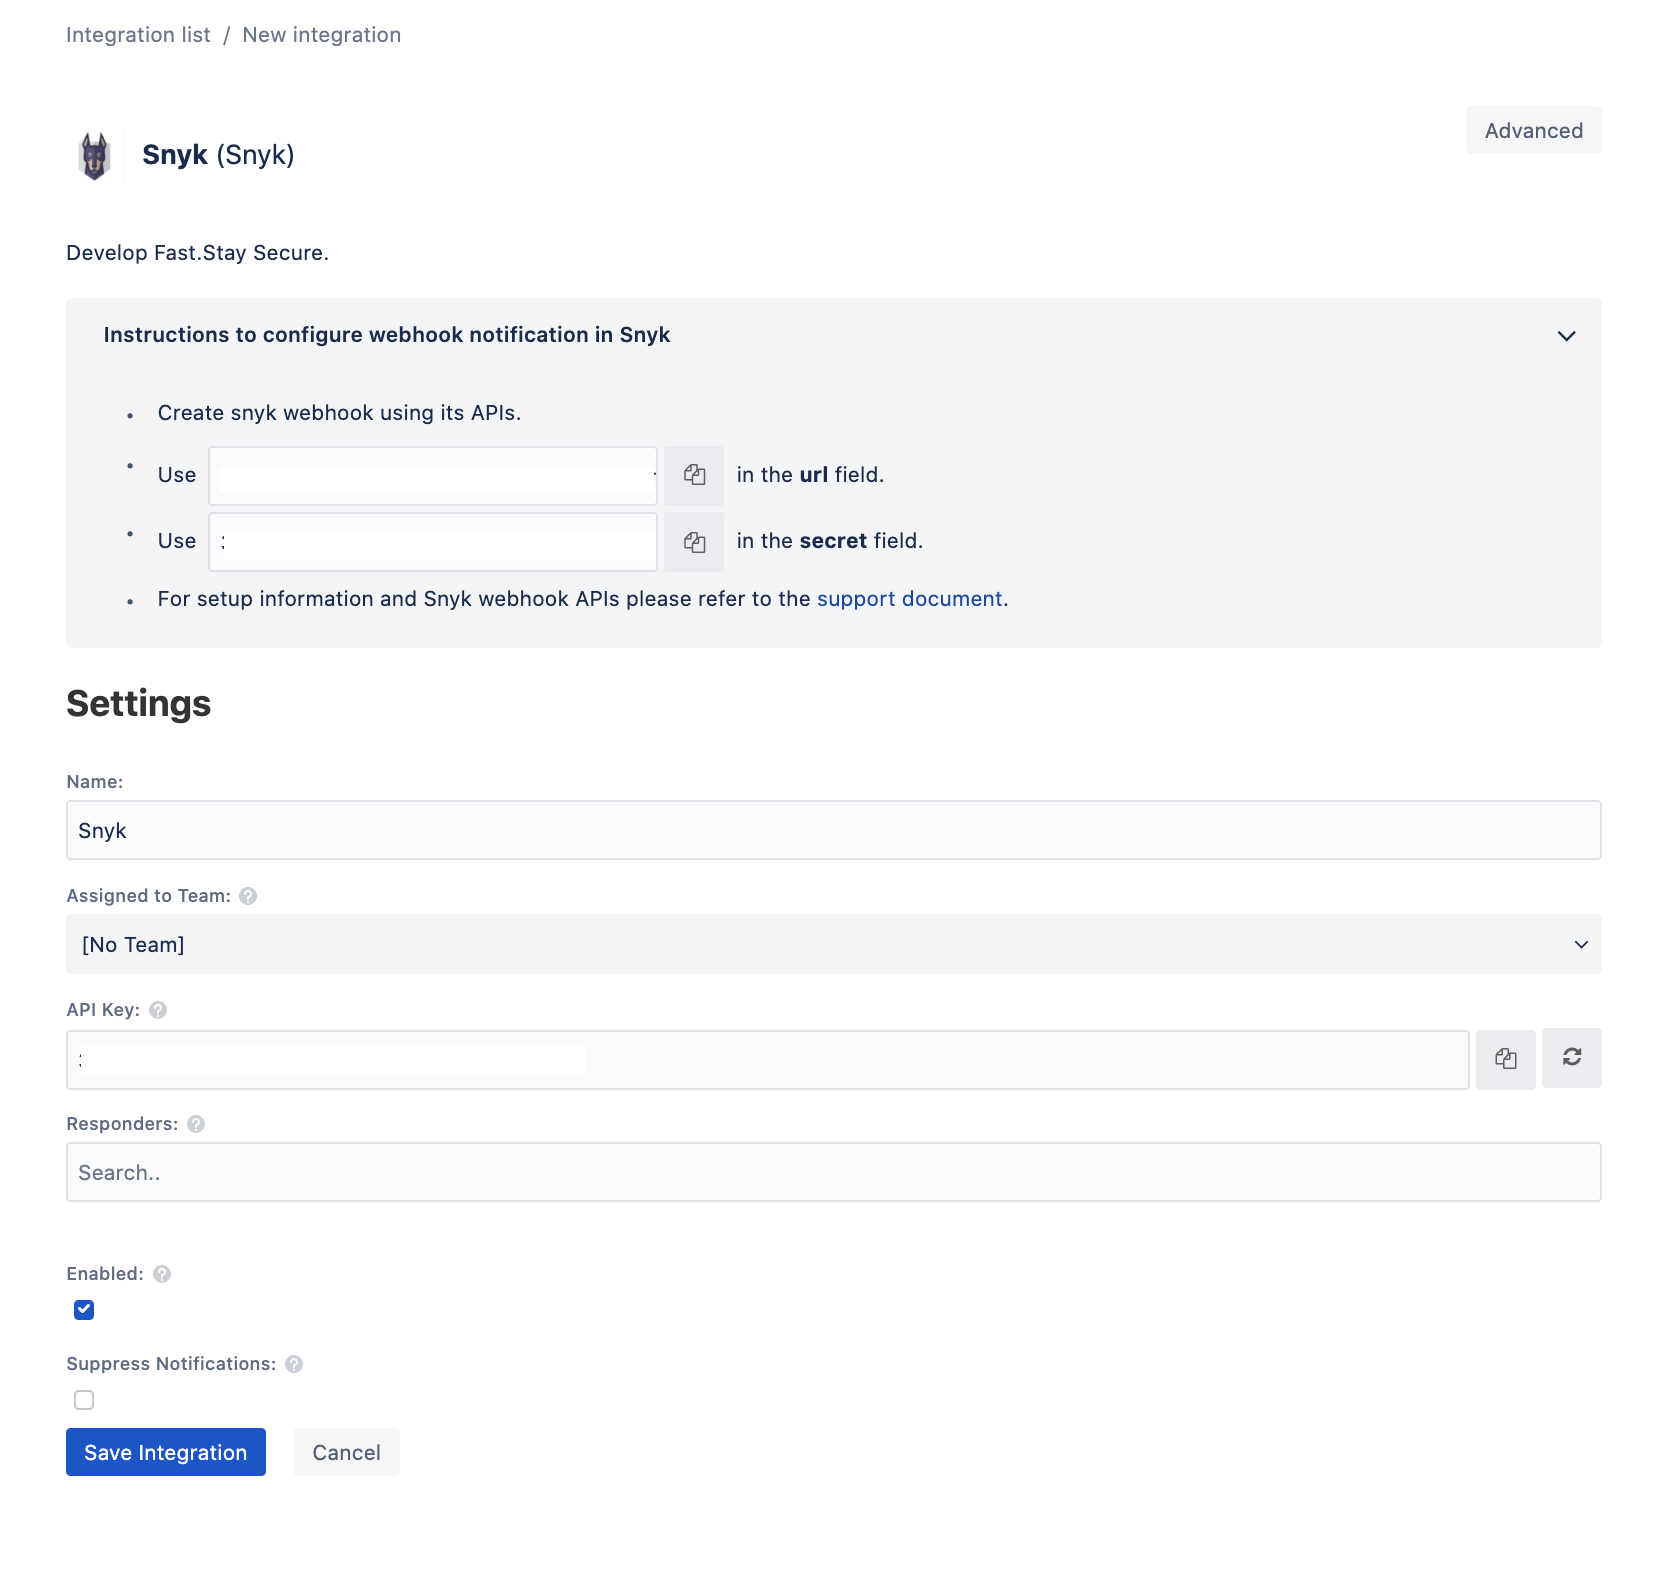Viewport: 1658px width, 1570px height.
Task: Open Advanced settings
Action: point(1533,130)
